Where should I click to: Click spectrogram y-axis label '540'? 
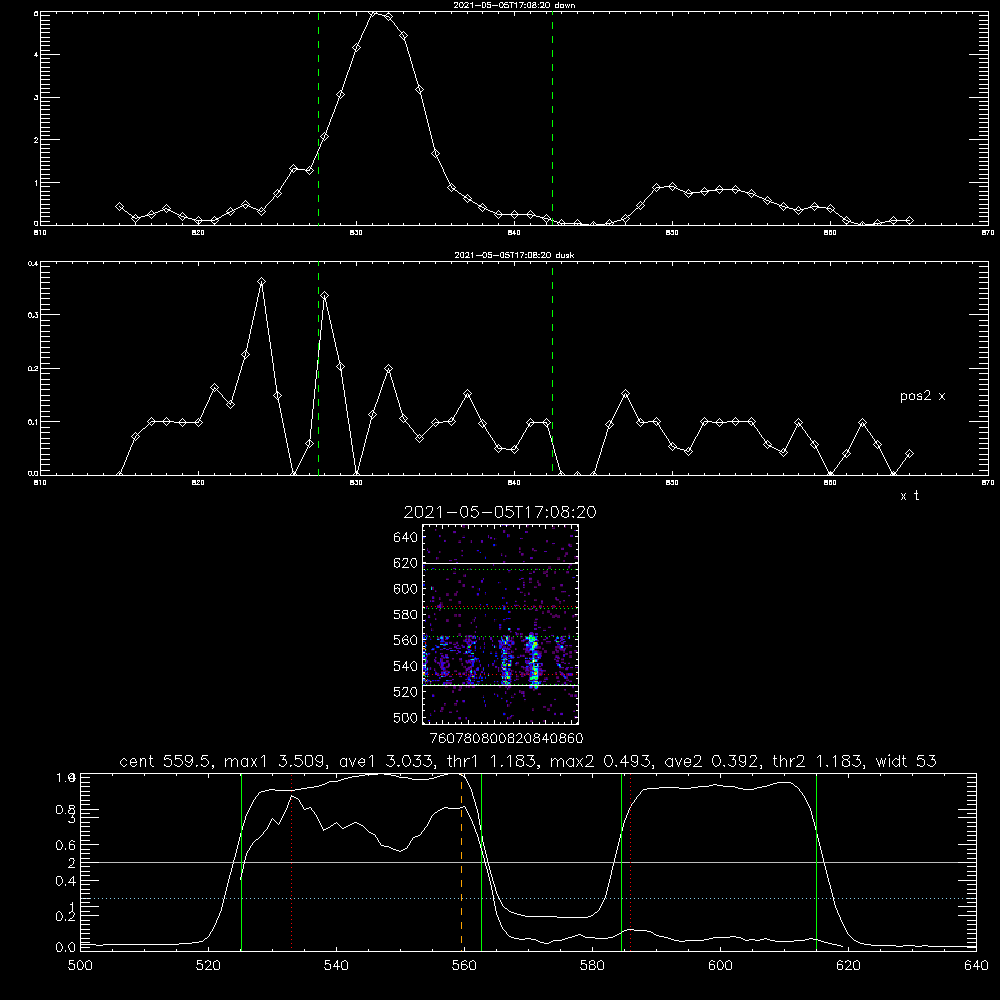click(x=406, y=666)
